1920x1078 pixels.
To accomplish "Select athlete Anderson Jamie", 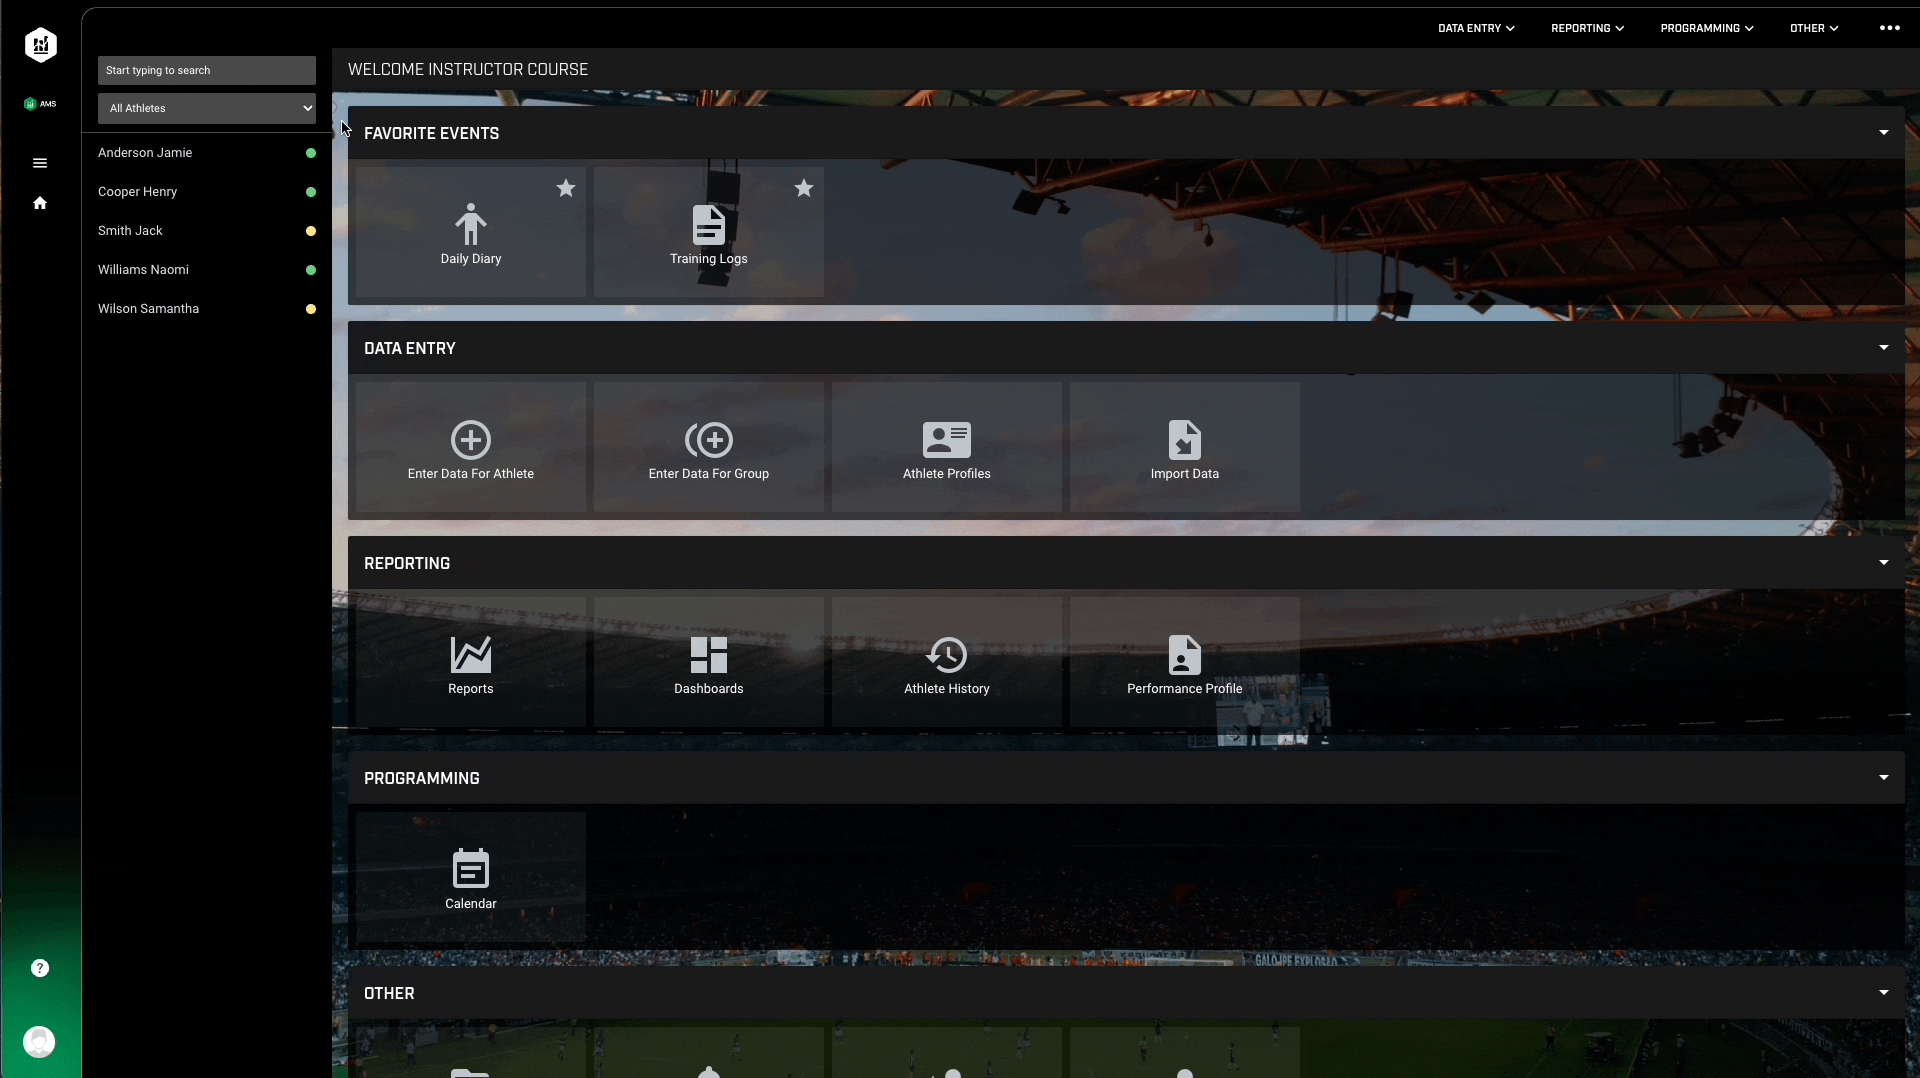I will (x=145, y=153).
